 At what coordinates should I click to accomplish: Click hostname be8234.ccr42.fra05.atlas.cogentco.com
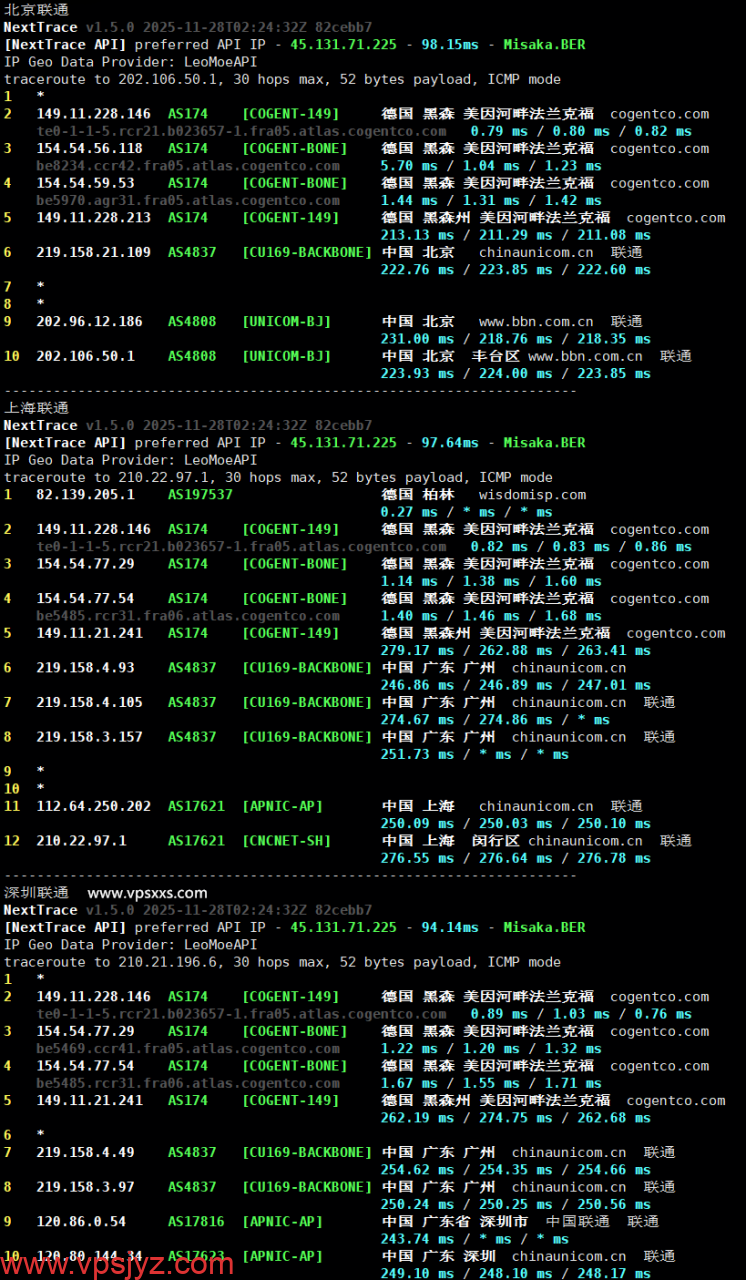click(188, 166)
